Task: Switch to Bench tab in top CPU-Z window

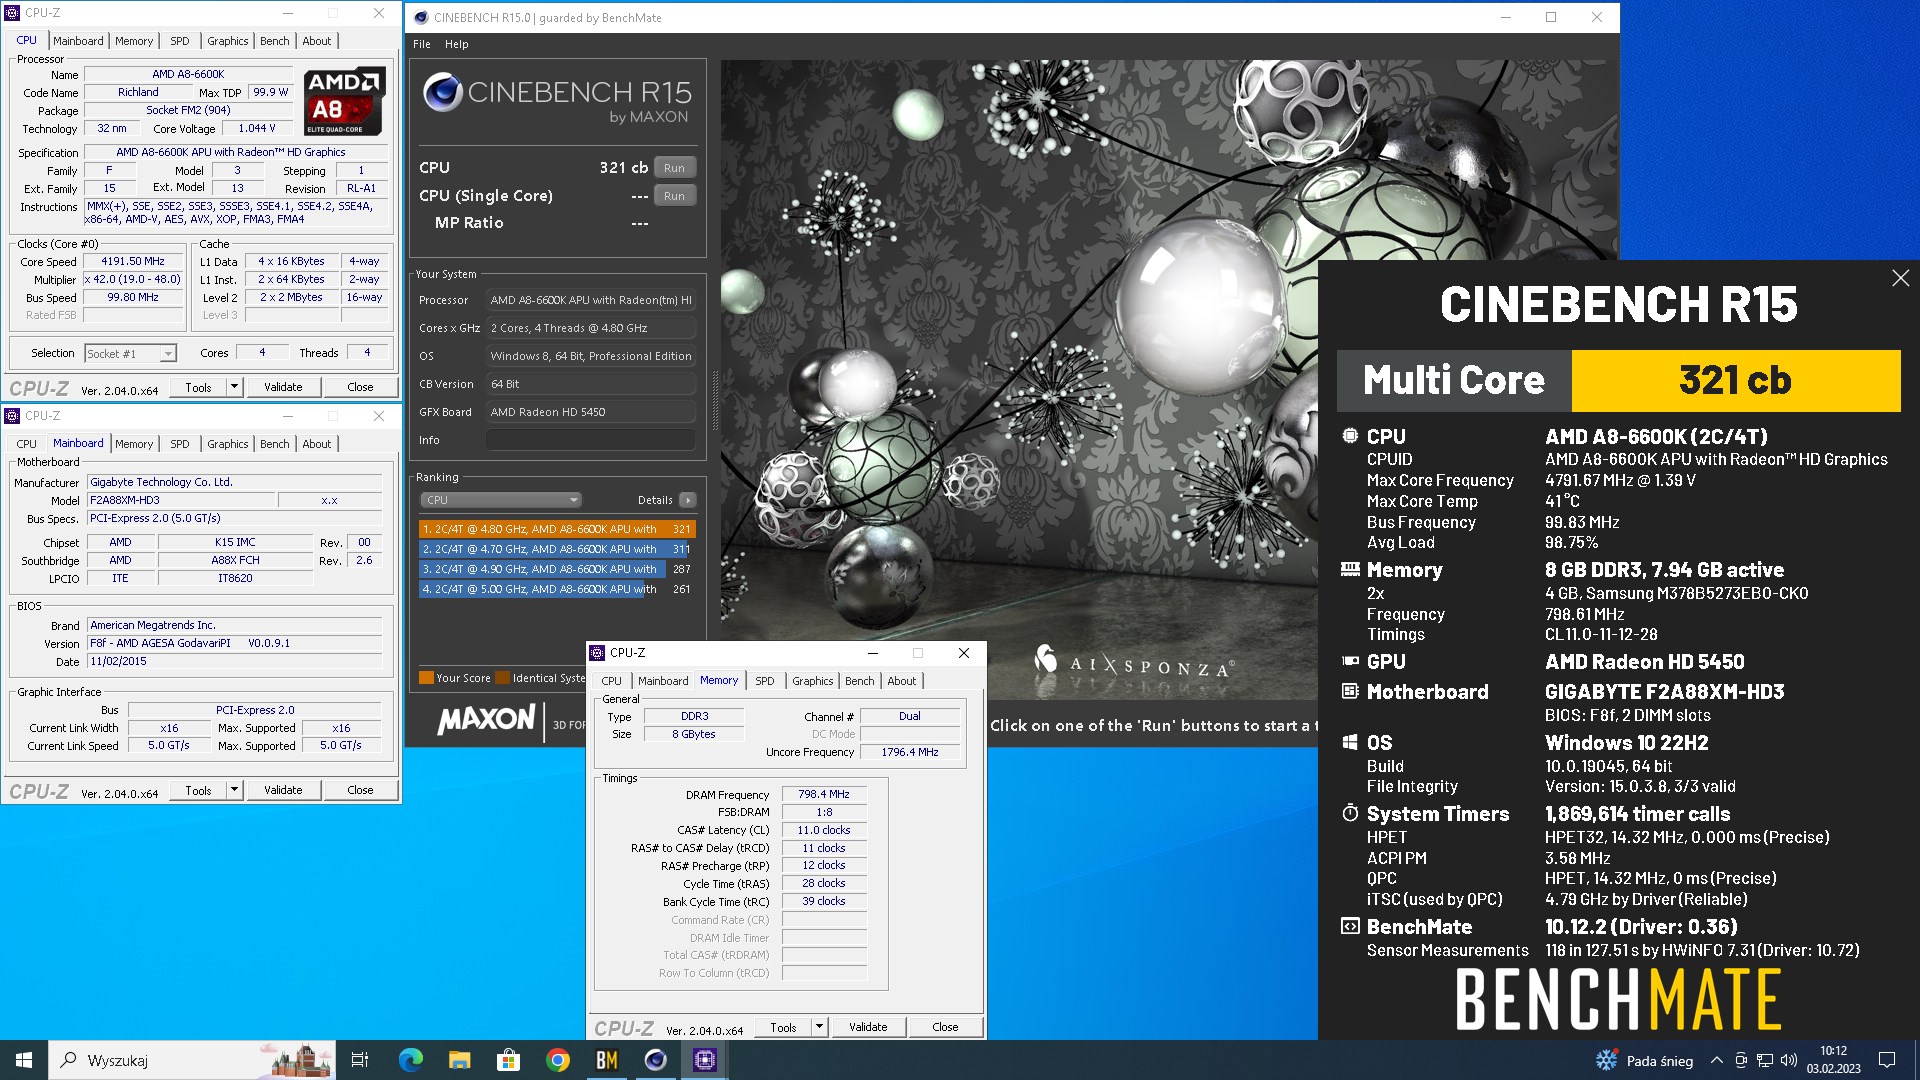Action: coord(275,41)
